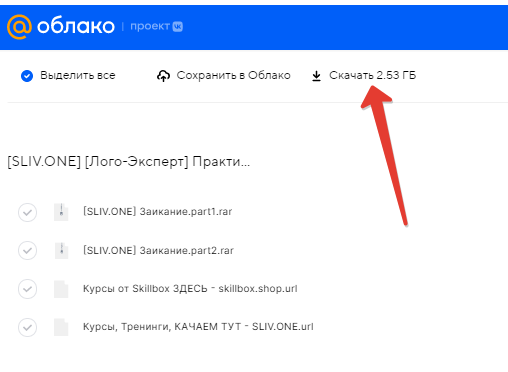Open the Mail.ru @ logo icon
This screenshot has height=372, width=508.
(19, 27)
